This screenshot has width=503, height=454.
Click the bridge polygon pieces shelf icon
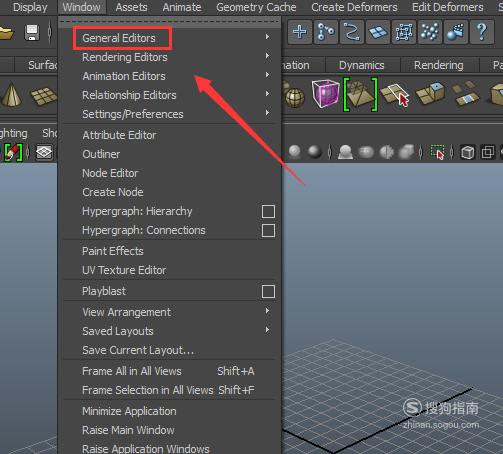[466, 93]
